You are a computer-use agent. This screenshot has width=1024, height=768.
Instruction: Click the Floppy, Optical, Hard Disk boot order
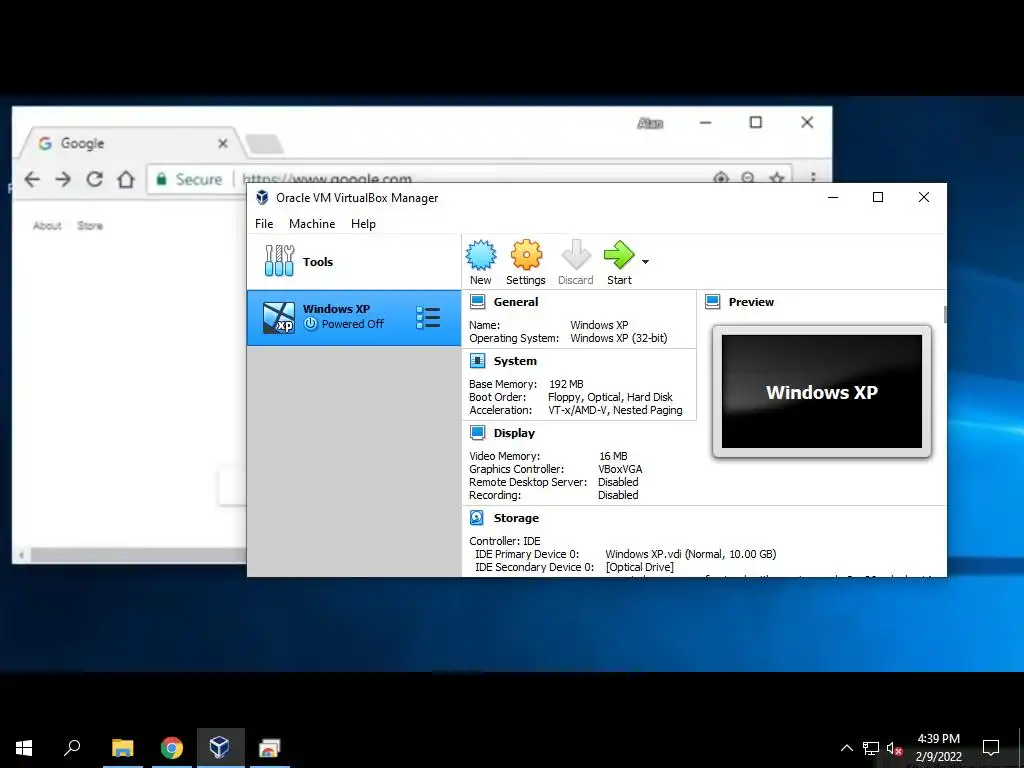pyautogui.click(x=610, y=397)
